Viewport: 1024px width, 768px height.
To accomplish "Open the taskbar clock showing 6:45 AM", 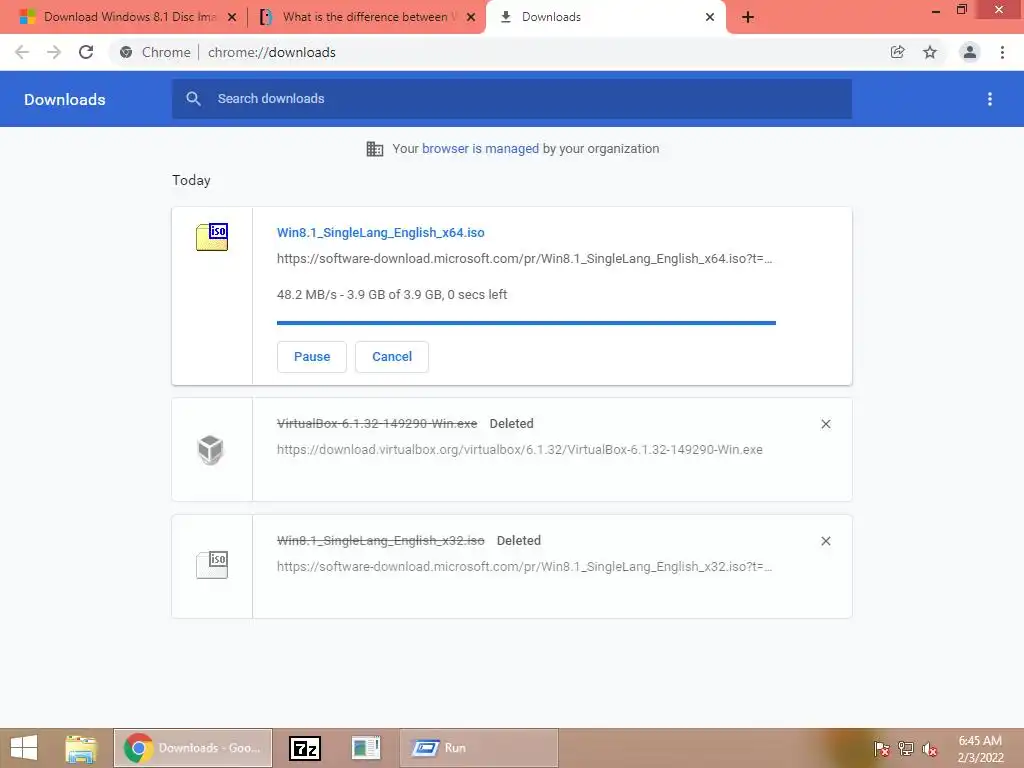I will (x=980, y=749).
